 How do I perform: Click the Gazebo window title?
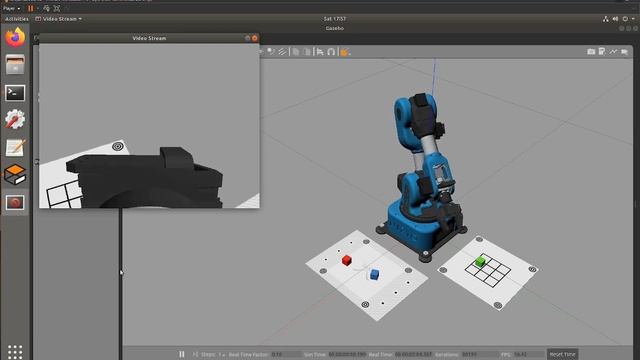coord(335,28)
